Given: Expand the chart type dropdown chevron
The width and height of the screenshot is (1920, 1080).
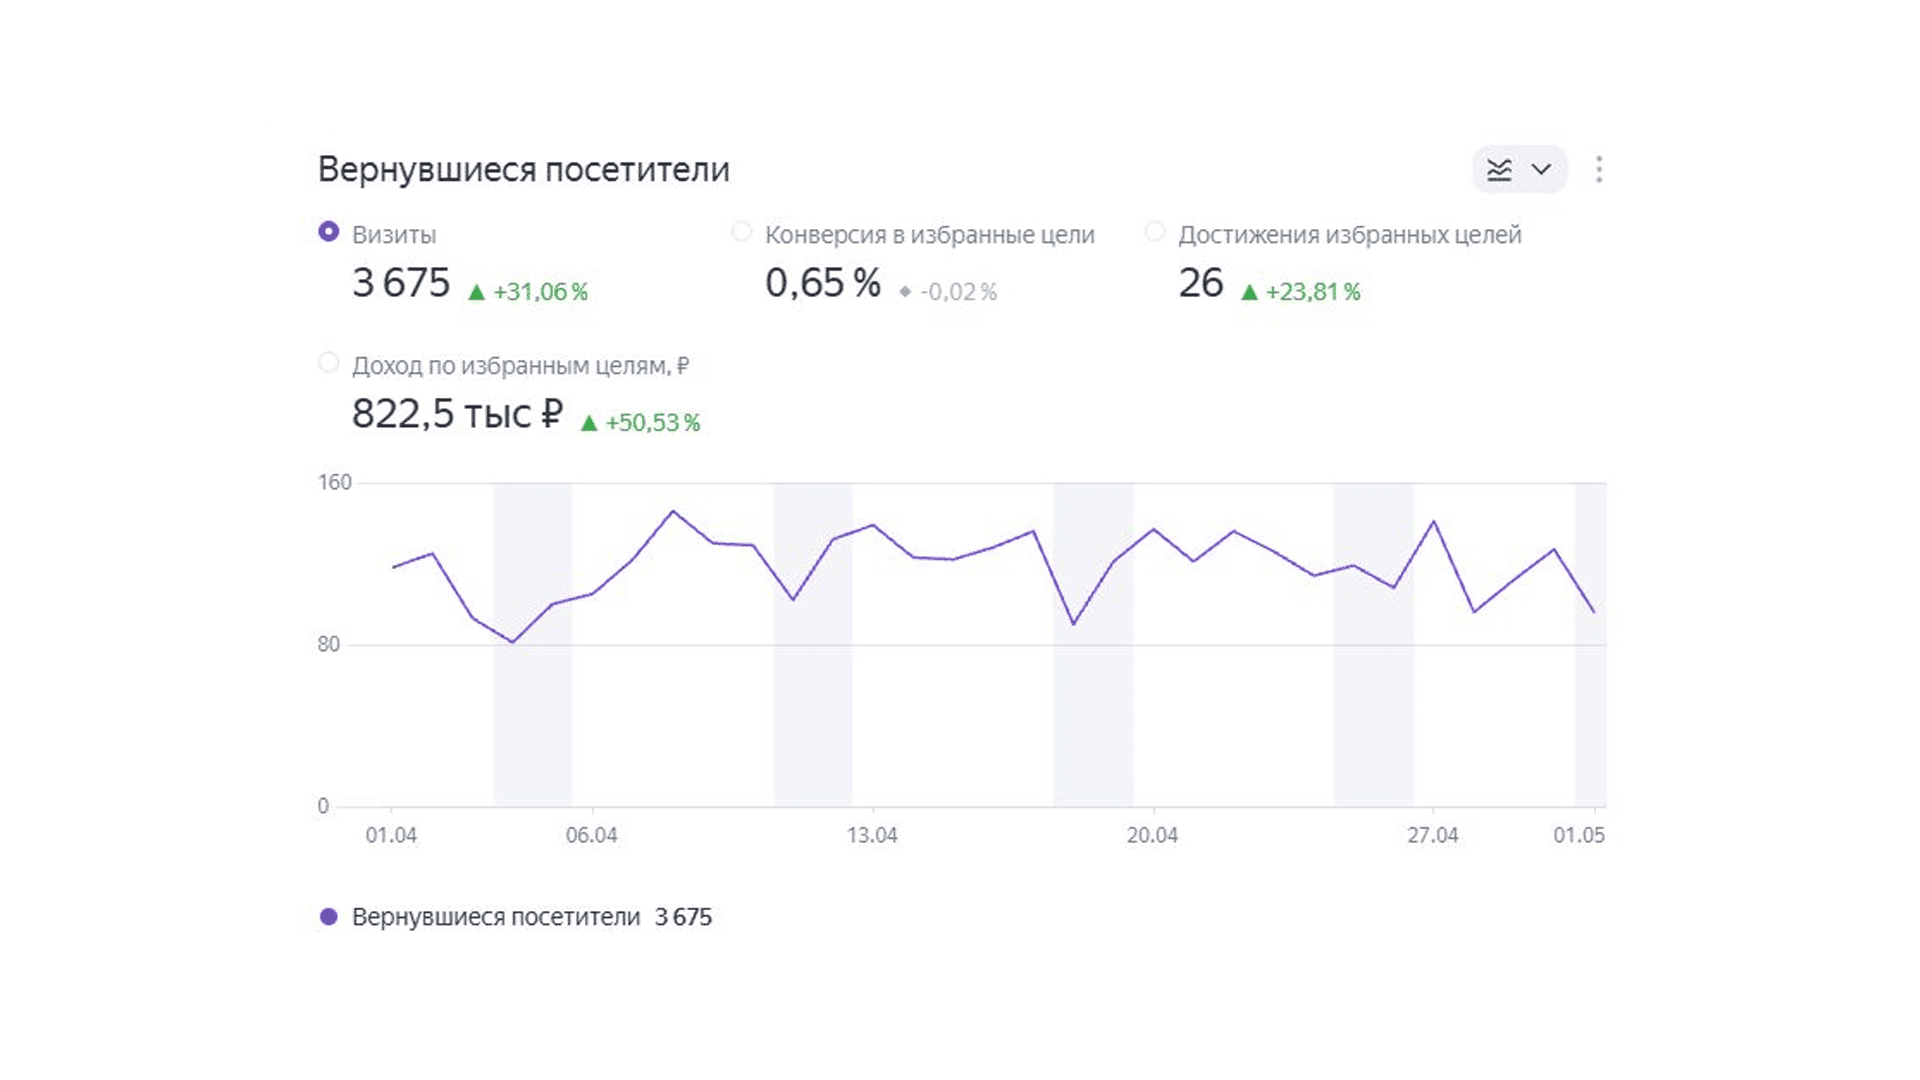Looking at the screenshot, I should 1541,170.
